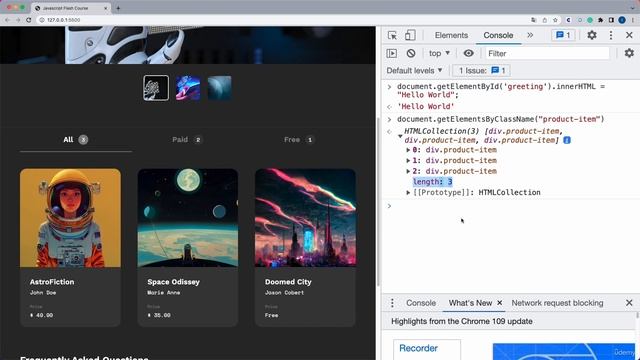Filter products by Paid
The image size is (640, 360).
187,140
